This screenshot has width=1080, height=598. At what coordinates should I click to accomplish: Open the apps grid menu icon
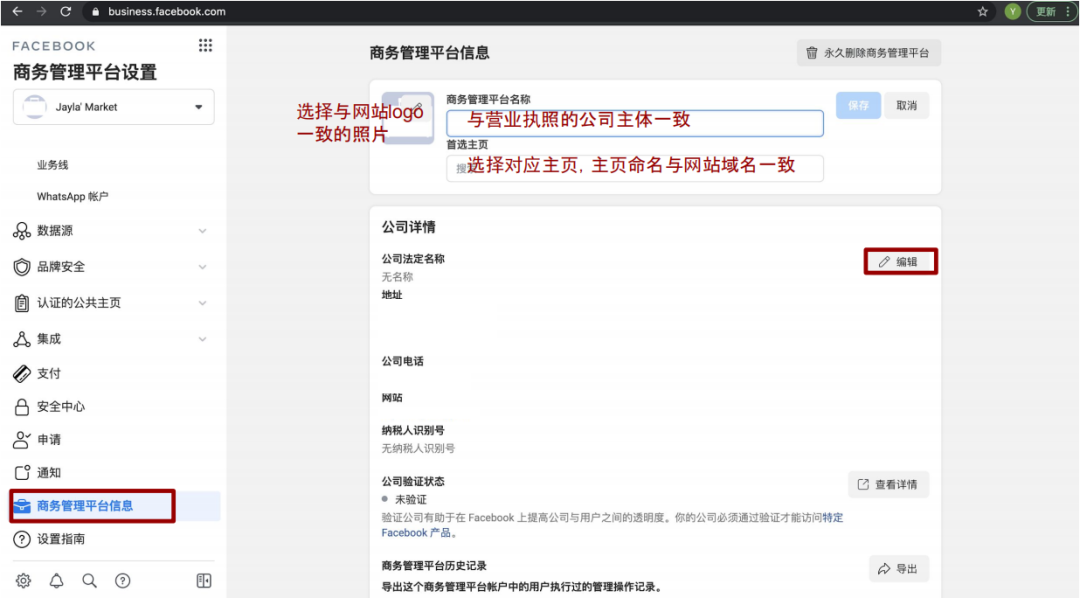click(x=204, y=44)
